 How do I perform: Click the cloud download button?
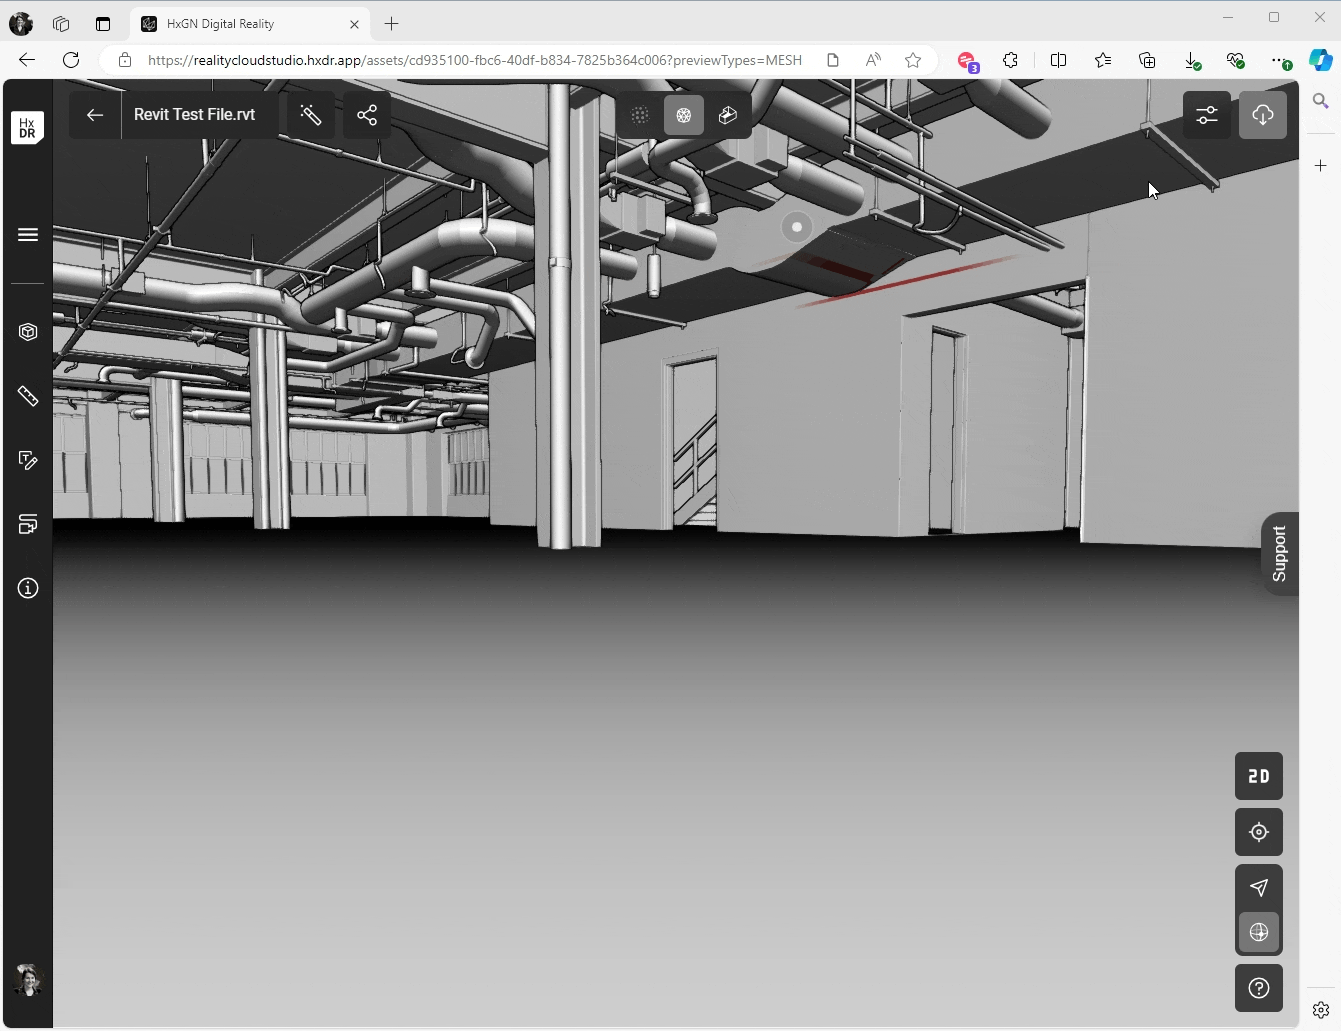[x=1263, y=115]
